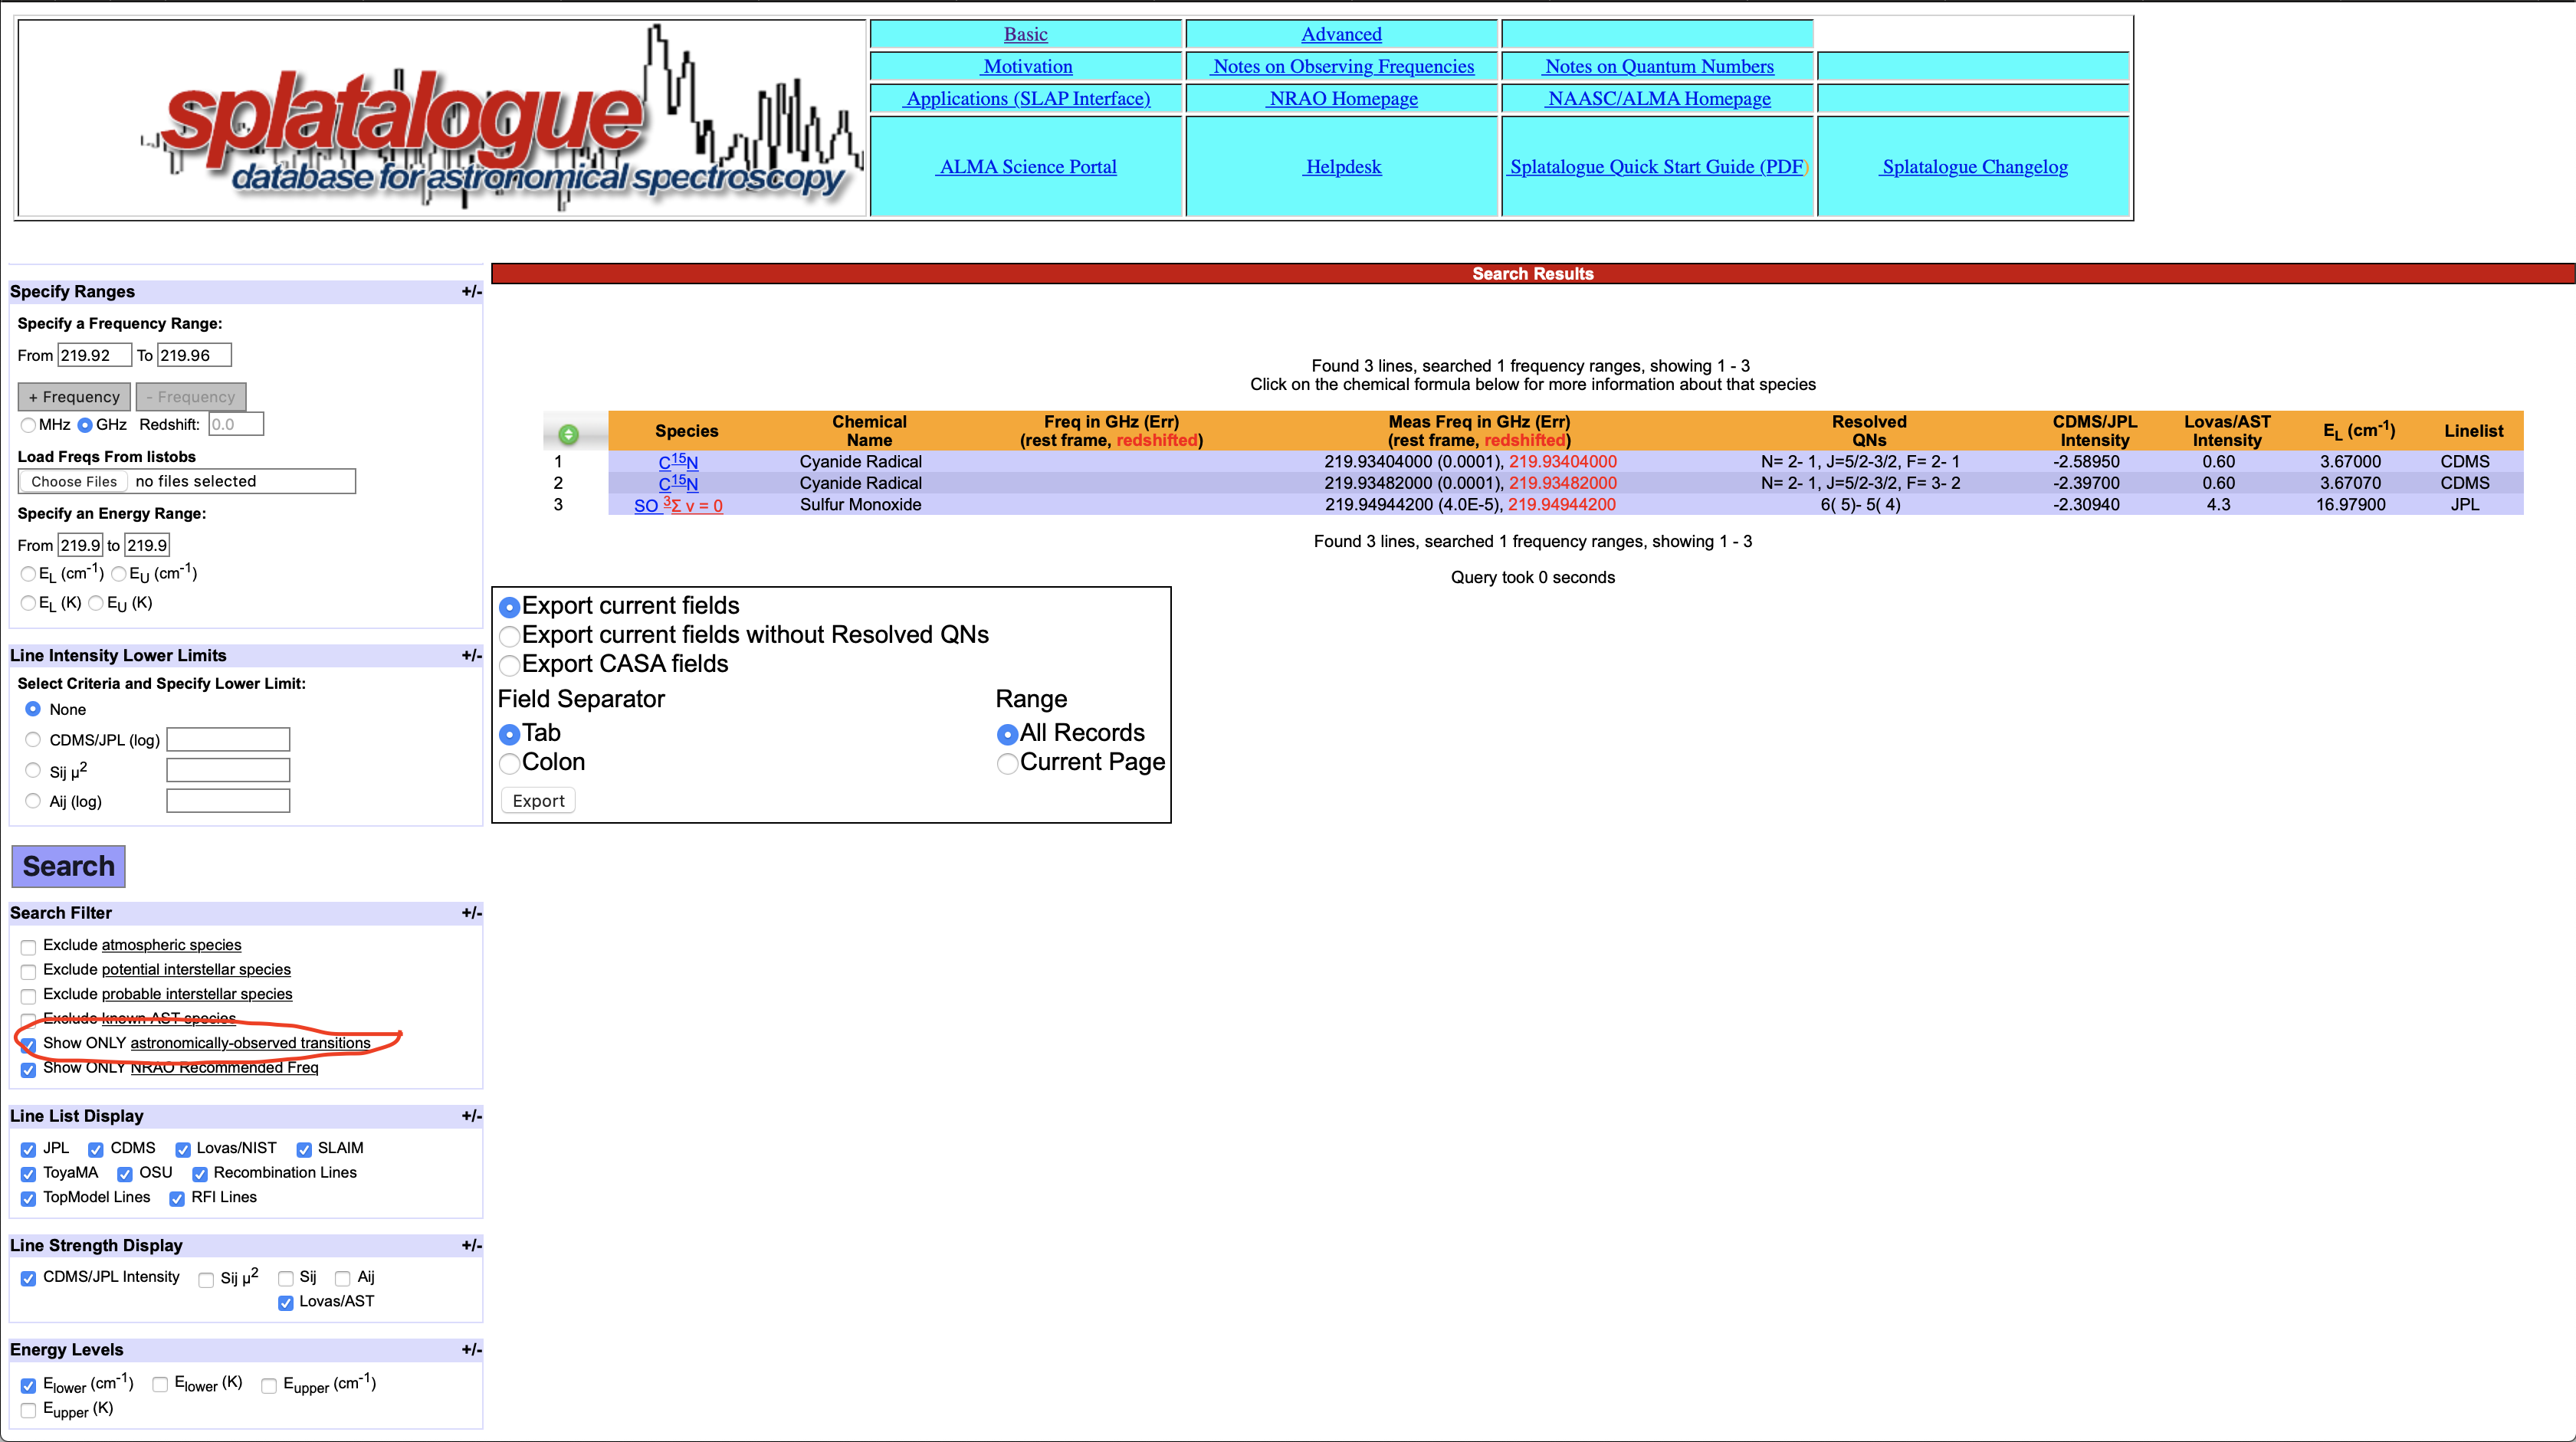Toggle Exclude atmospheric species checkbox

pyautogui.click(x=28, y=947)
